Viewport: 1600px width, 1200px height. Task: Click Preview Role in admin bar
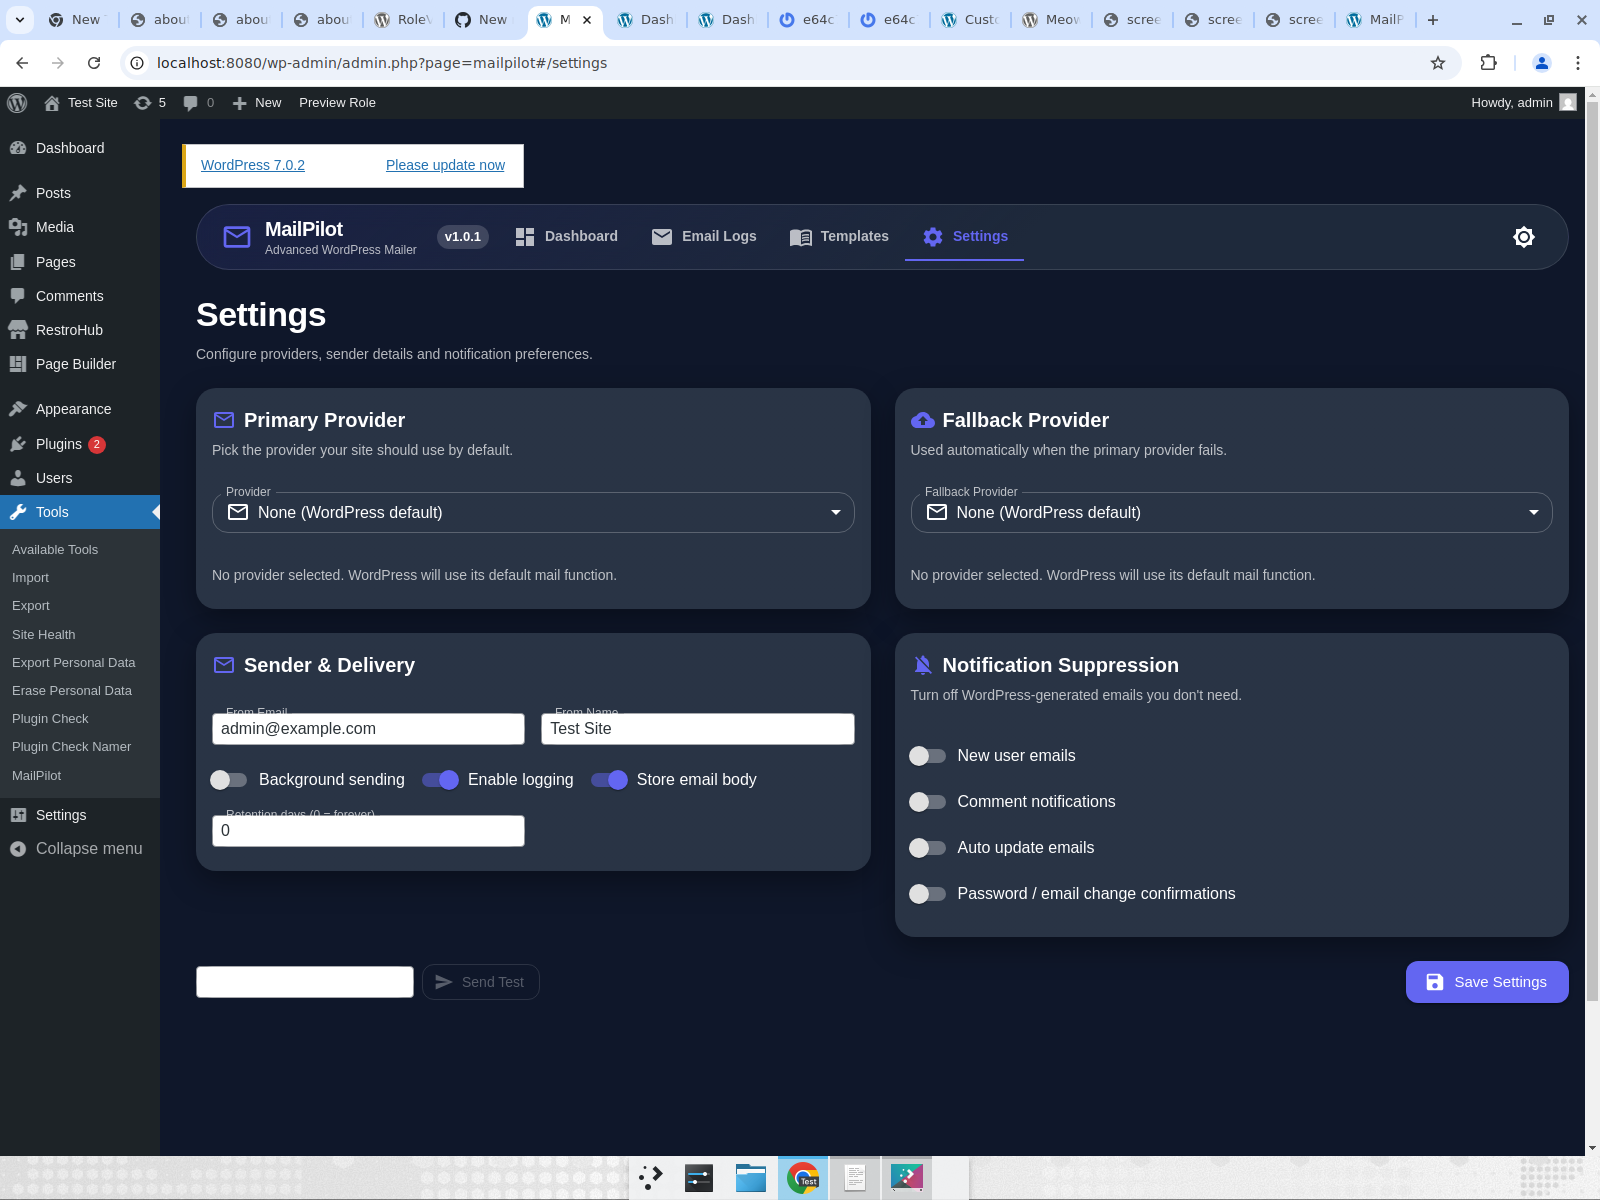(x=337, y=103)
